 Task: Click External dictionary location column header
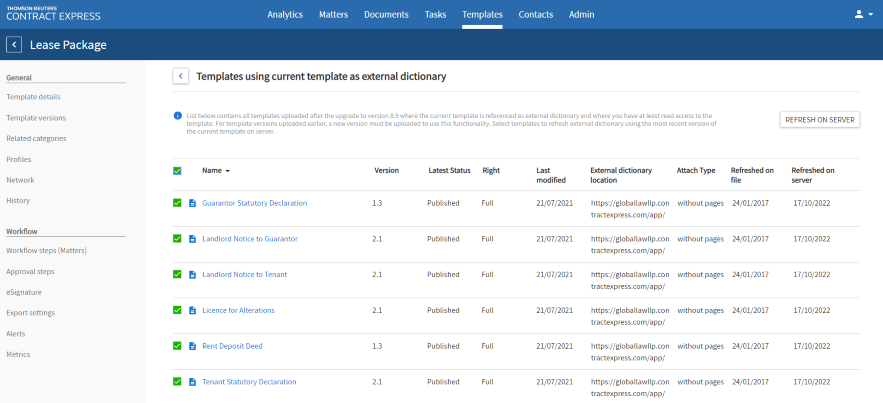(621, 175)
